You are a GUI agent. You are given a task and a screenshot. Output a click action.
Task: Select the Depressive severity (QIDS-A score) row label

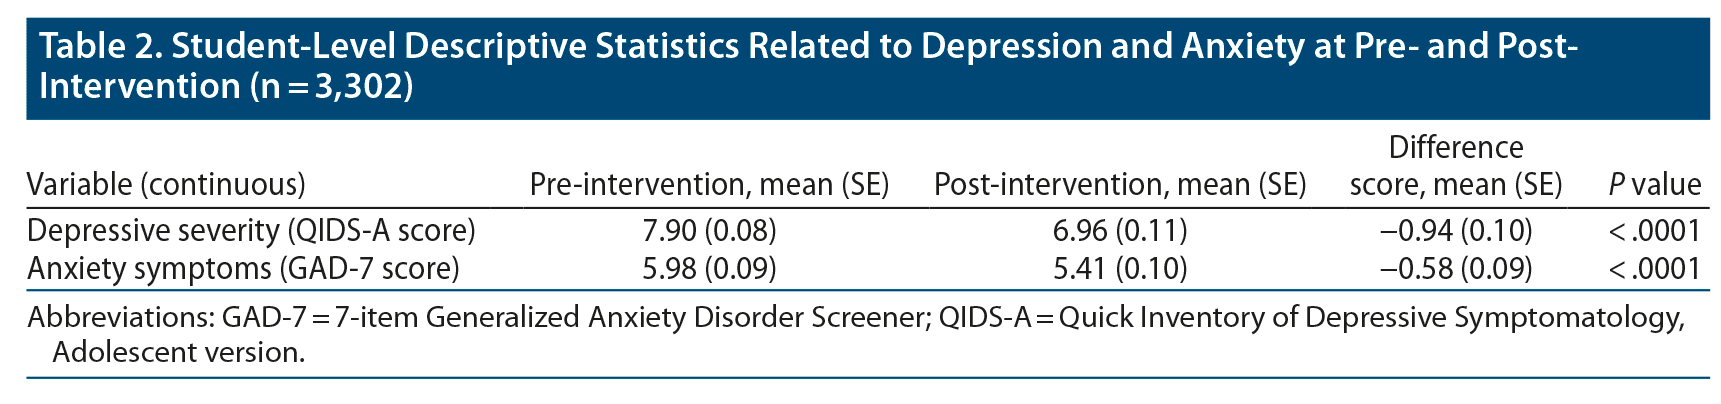point(251,231)
